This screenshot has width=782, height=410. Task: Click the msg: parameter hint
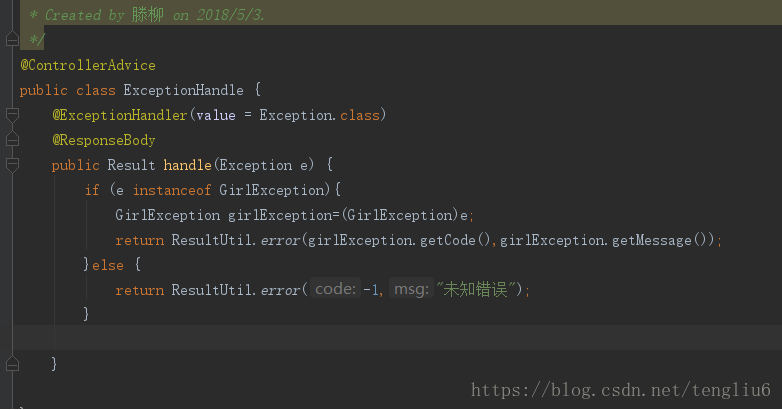411,289
